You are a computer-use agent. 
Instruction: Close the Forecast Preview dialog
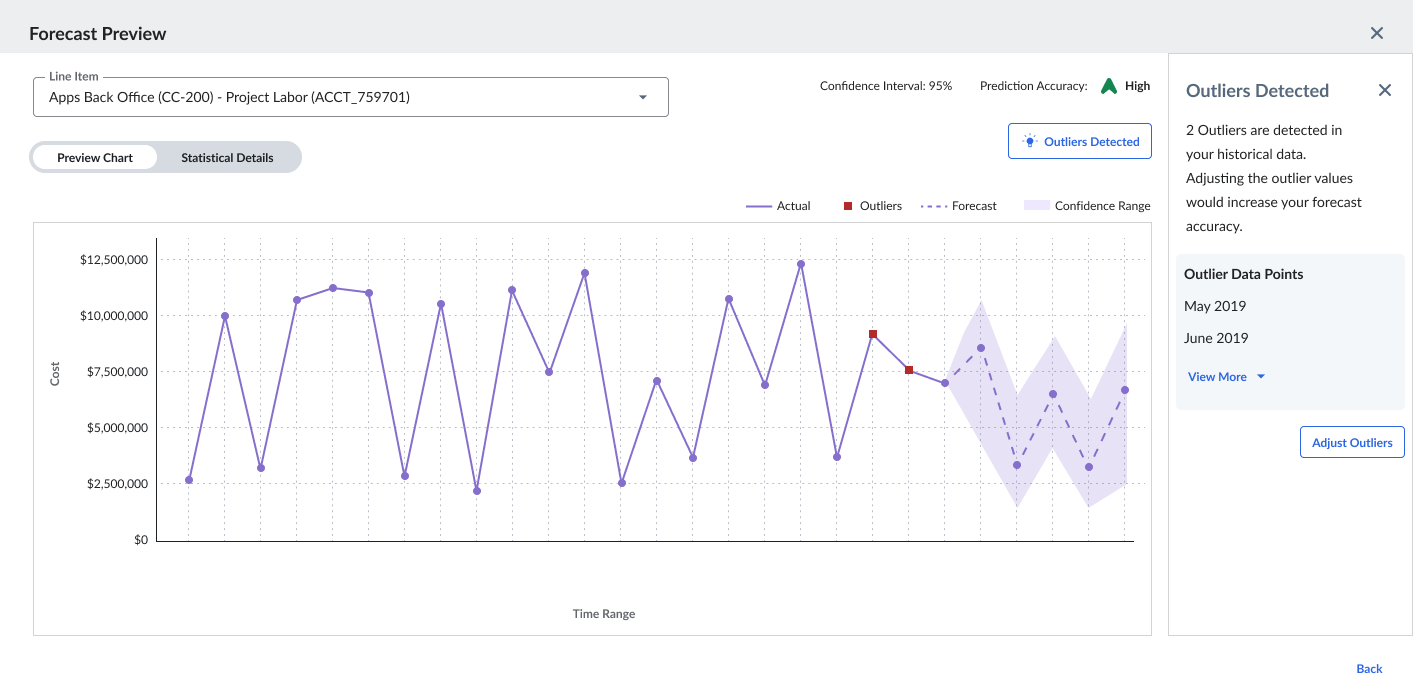1377,33
